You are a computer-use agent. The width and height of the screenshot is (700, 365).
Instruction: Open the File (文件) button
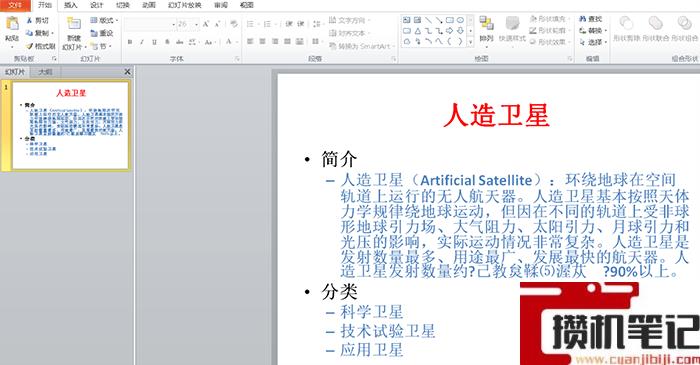[x=15, y=5]
